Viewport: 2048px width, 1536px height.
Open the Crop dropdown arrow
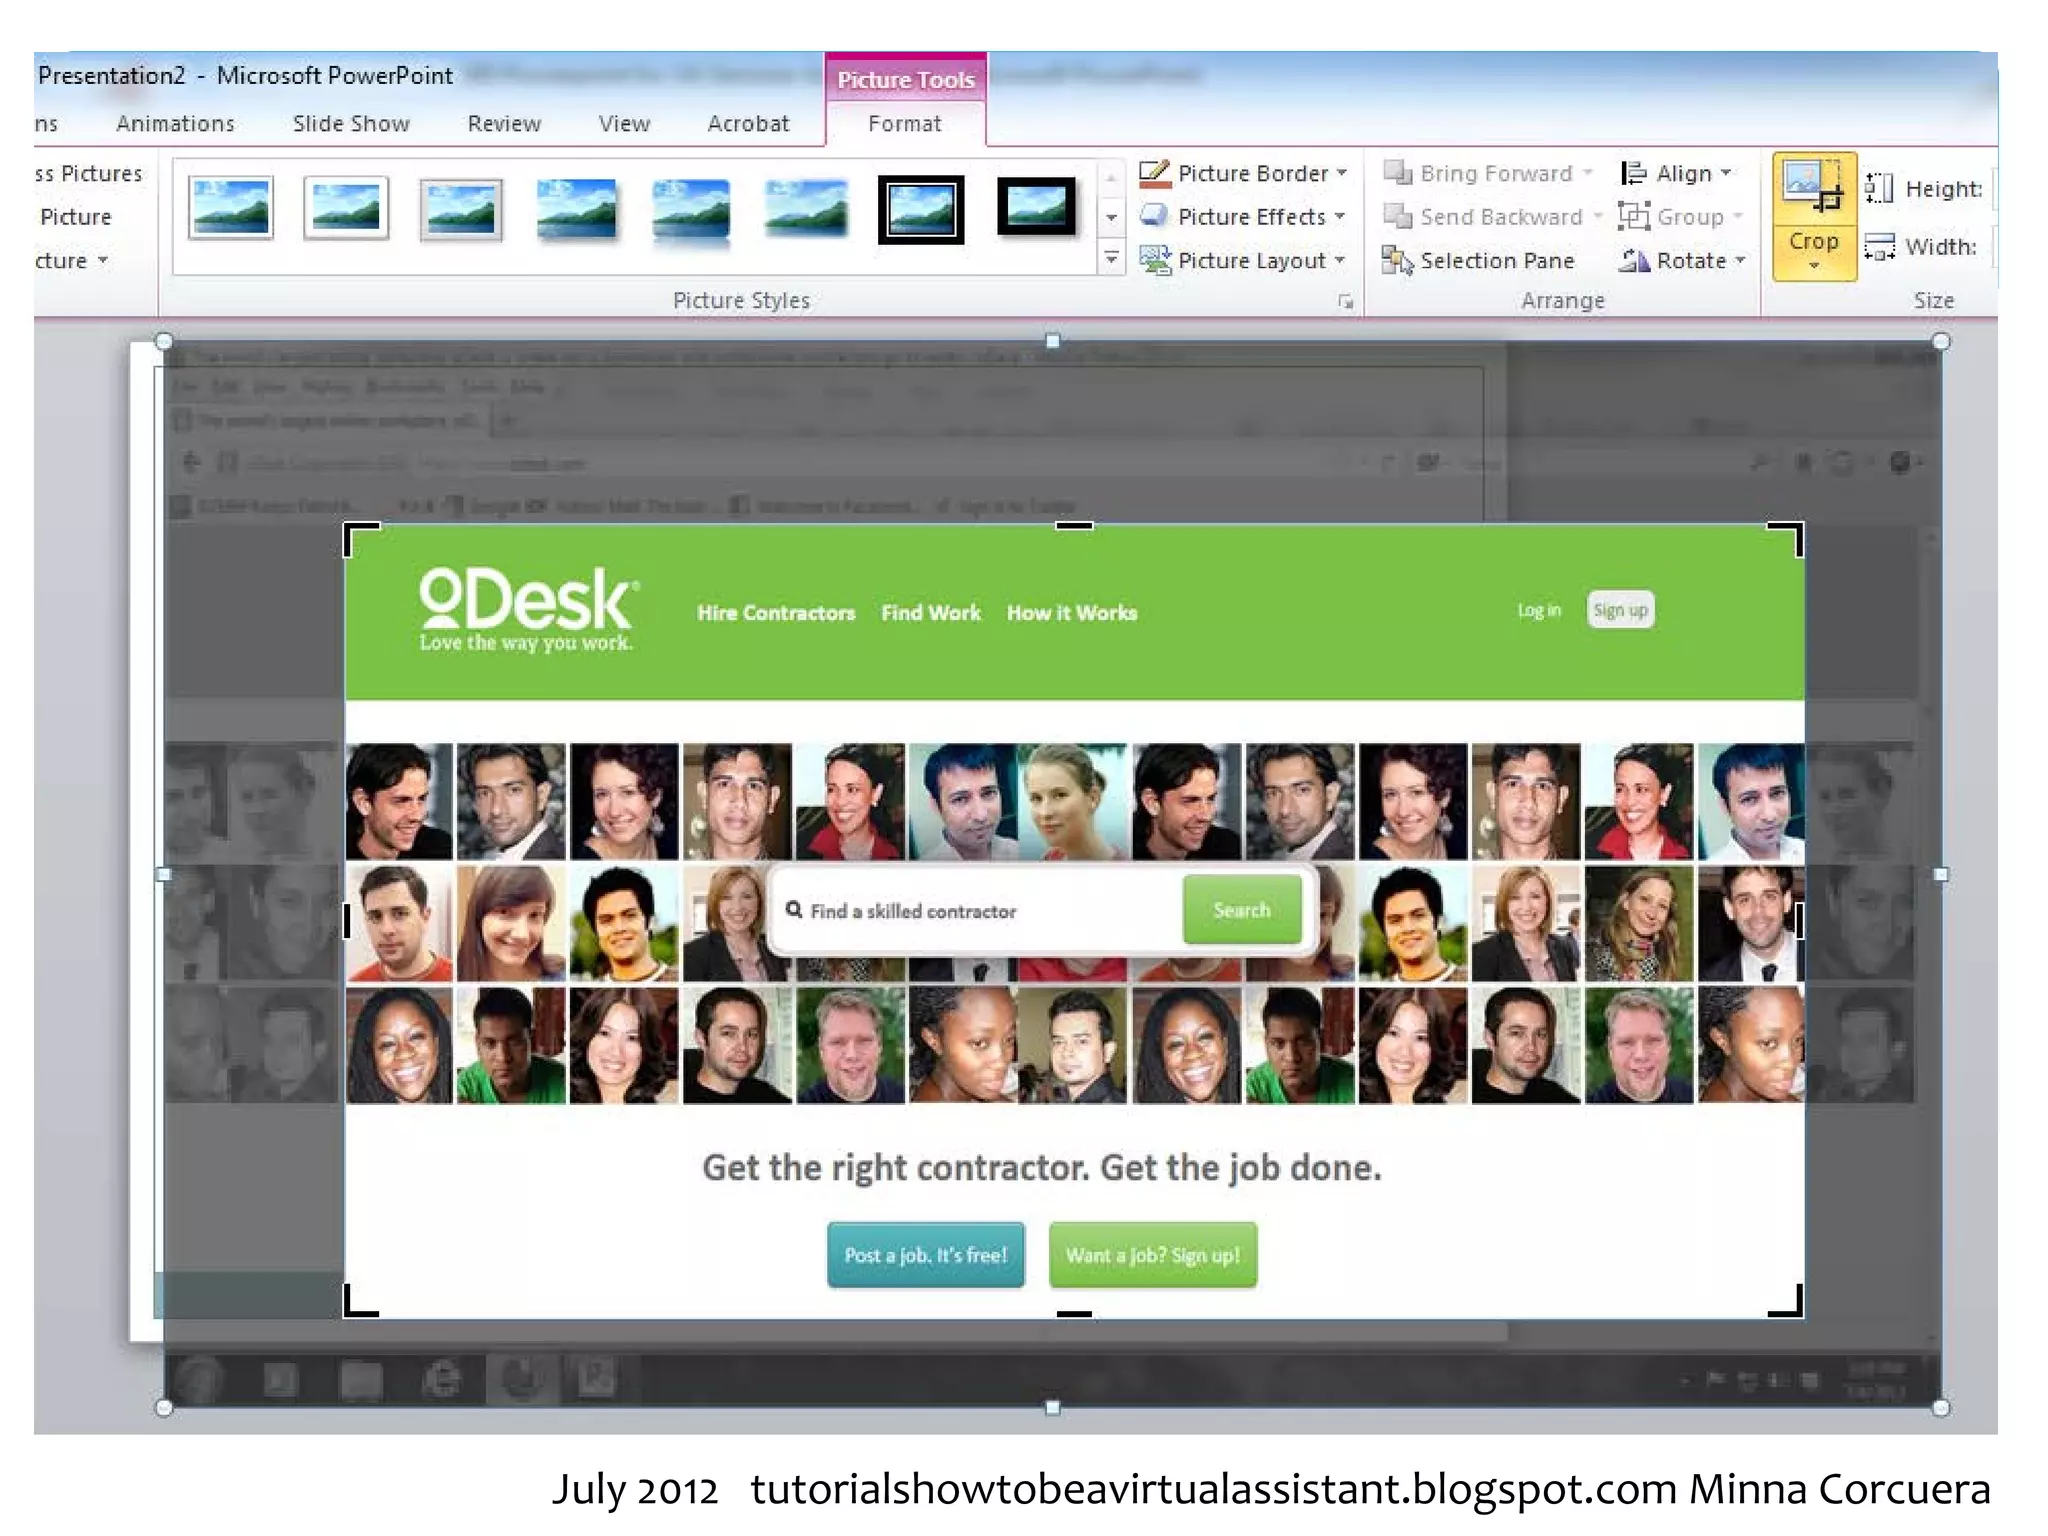[1813, 266]
